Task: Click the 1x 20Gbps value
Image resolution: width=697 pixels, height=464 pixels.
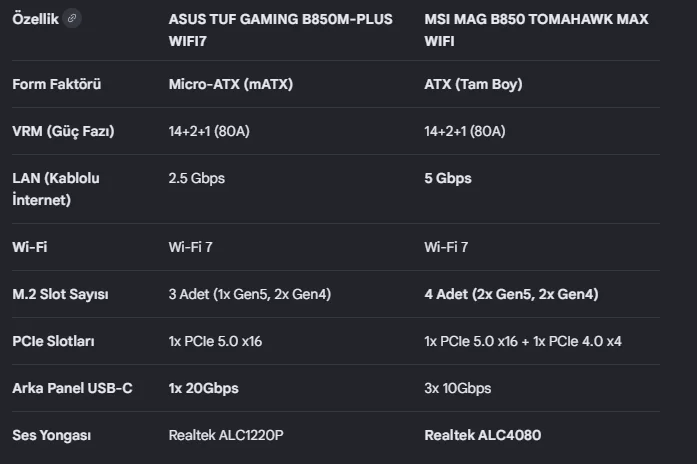Action: pyautogui.click(x=204, y=388)
